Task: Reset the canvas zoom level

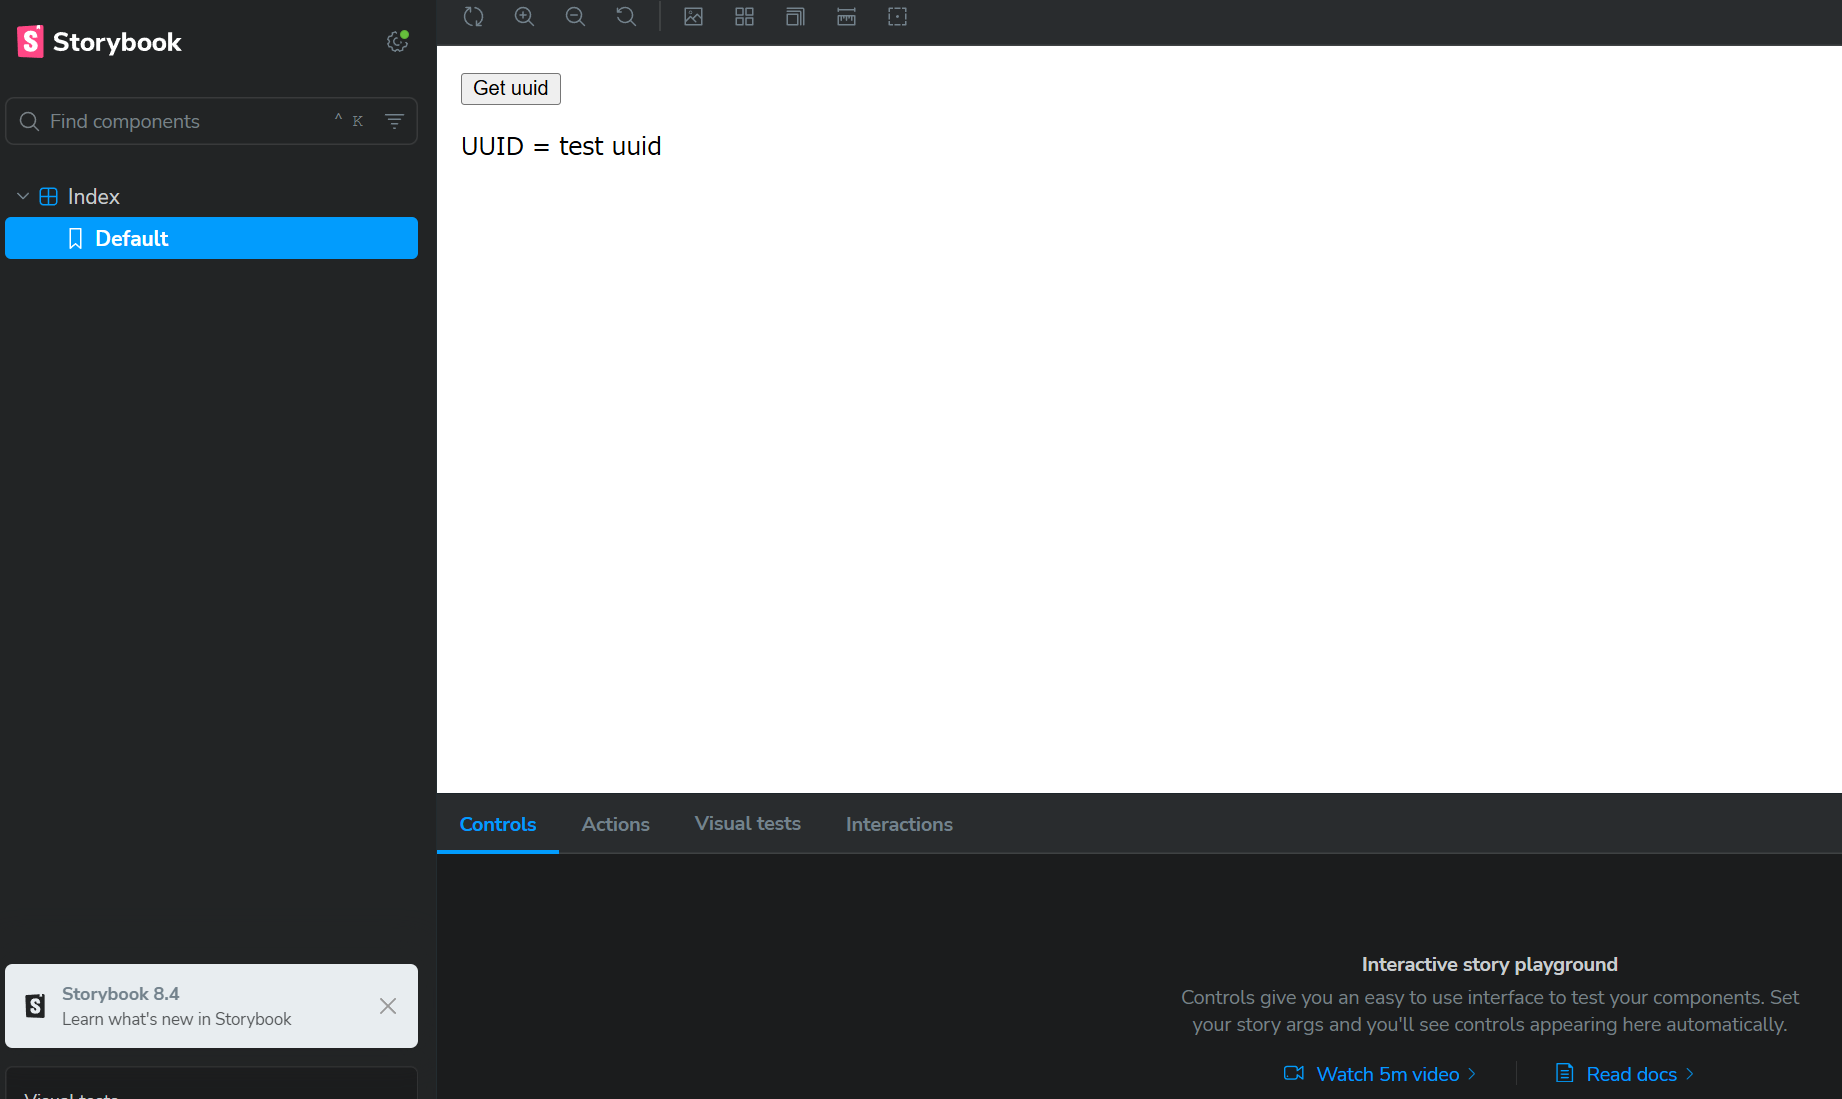Action: click(x=626, y=17)
